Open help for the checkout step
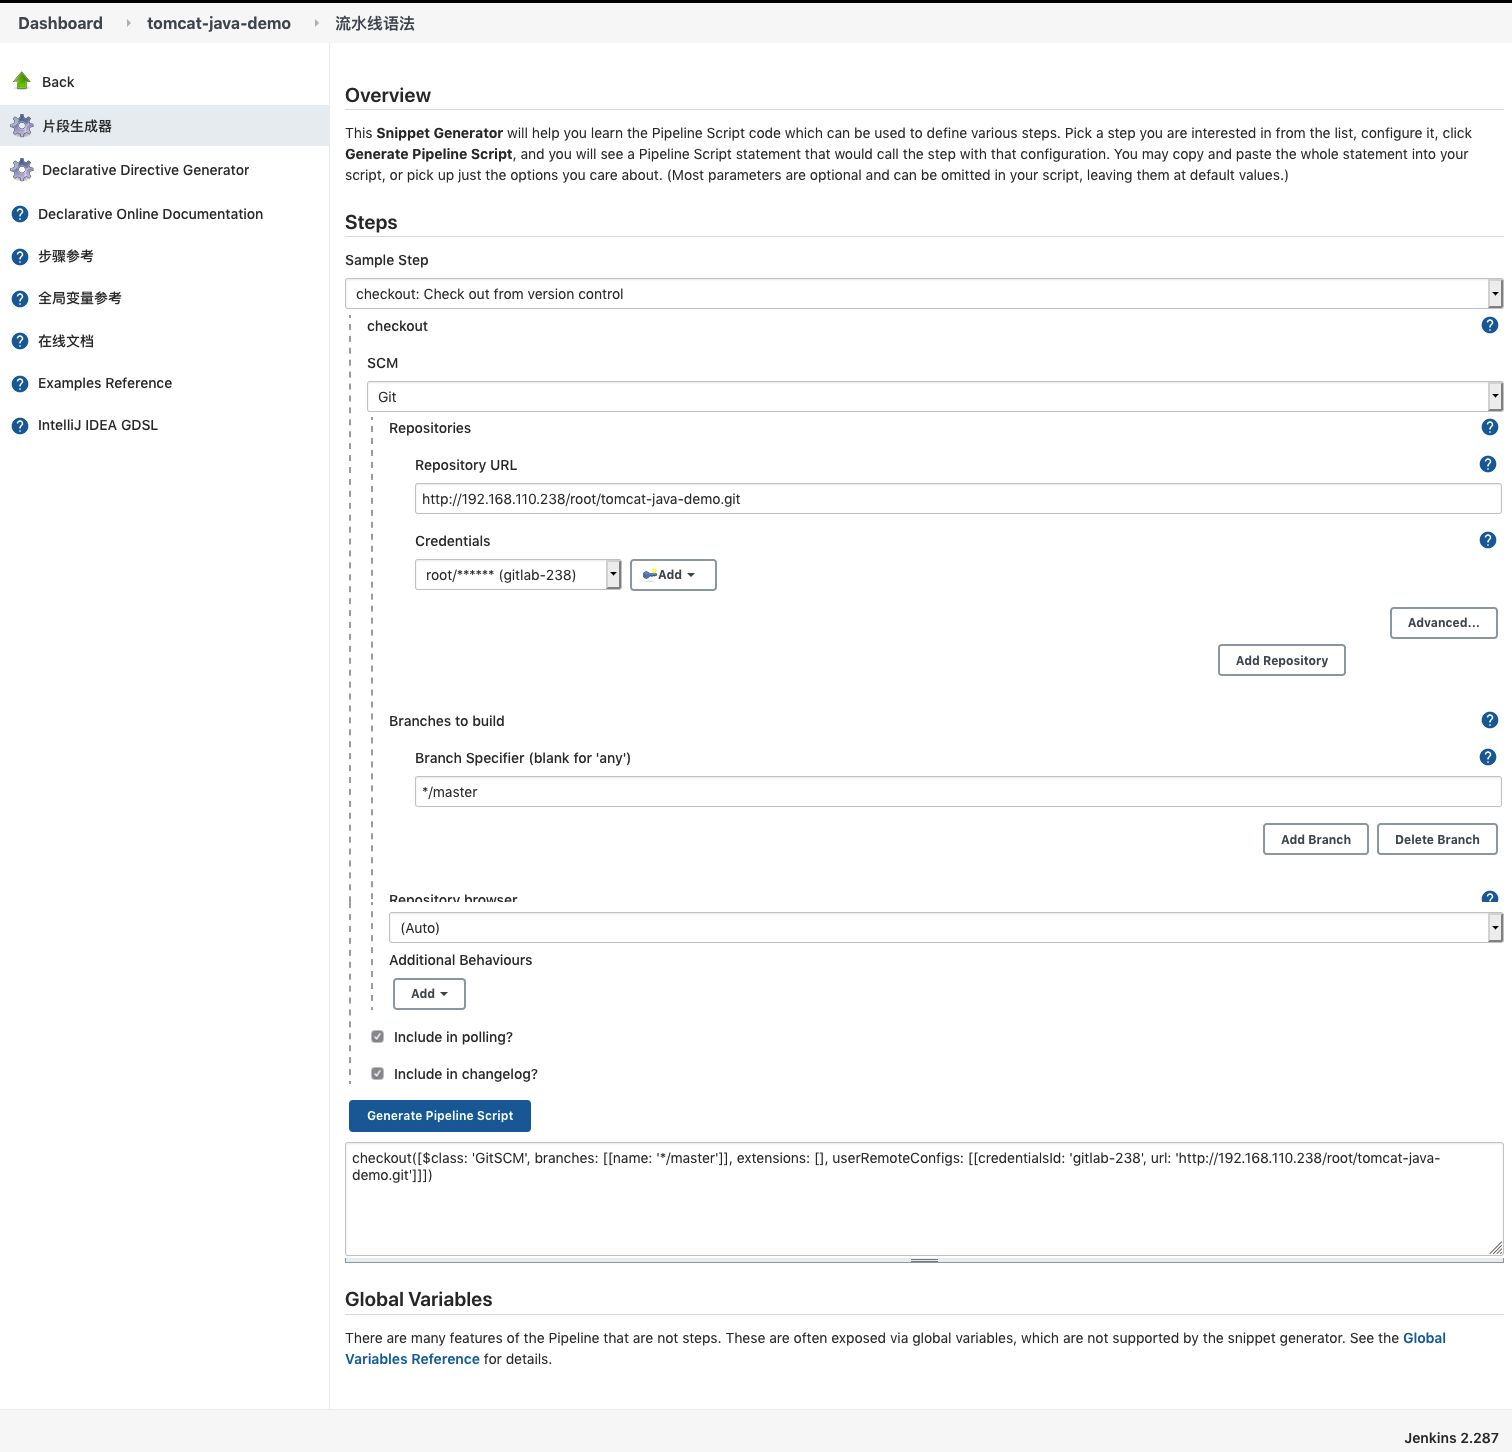1512x1452 pixels. tap(1489, 325)
